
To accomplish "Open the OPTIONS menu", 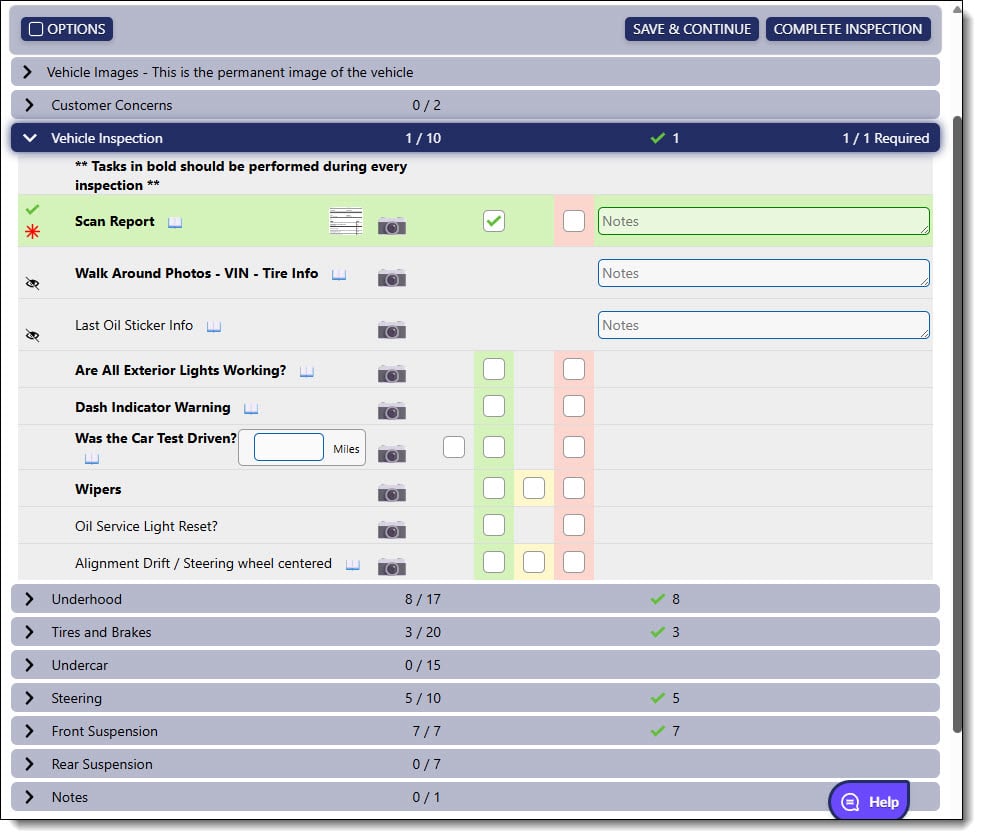I will (66, 29).
